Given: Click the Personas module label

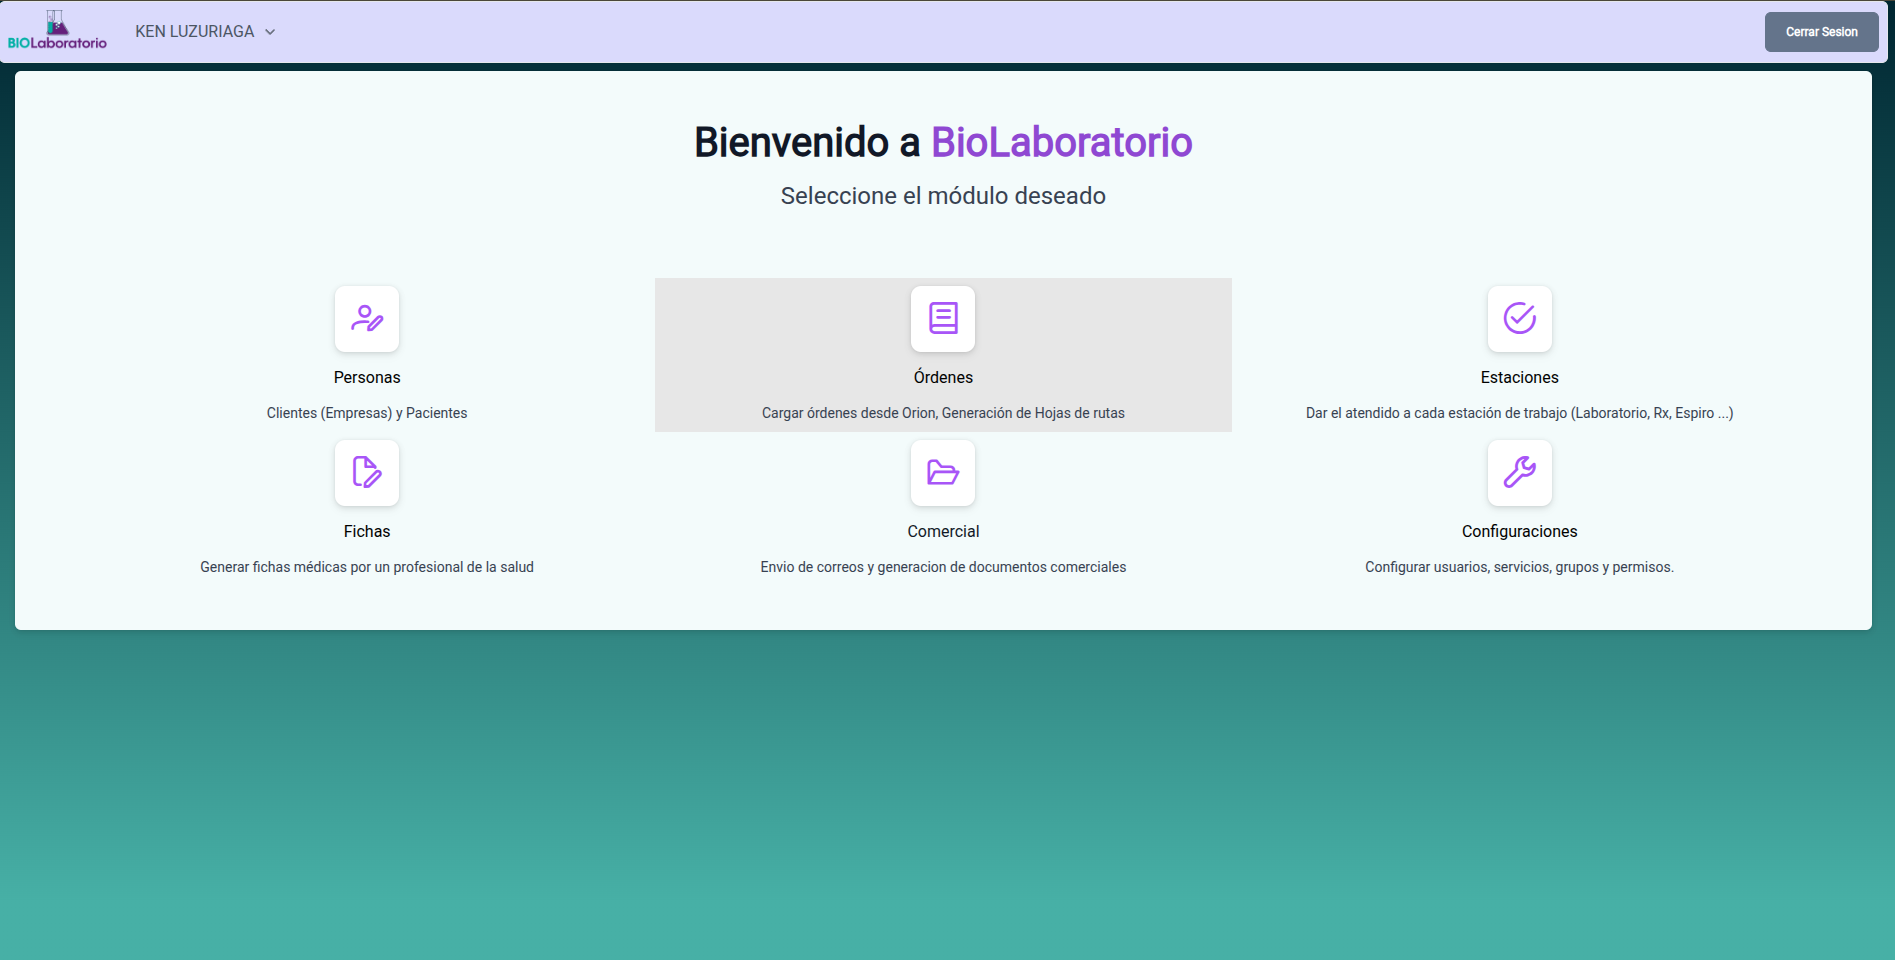Looking at the screenshot, I should [366, 377].
